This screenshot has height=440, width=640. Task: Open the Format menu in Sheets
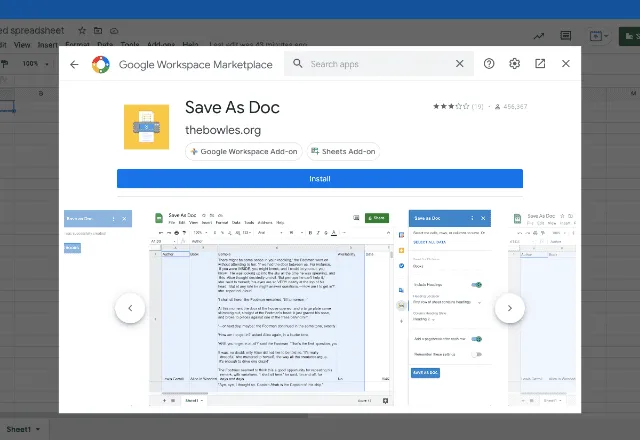[77, 44]
